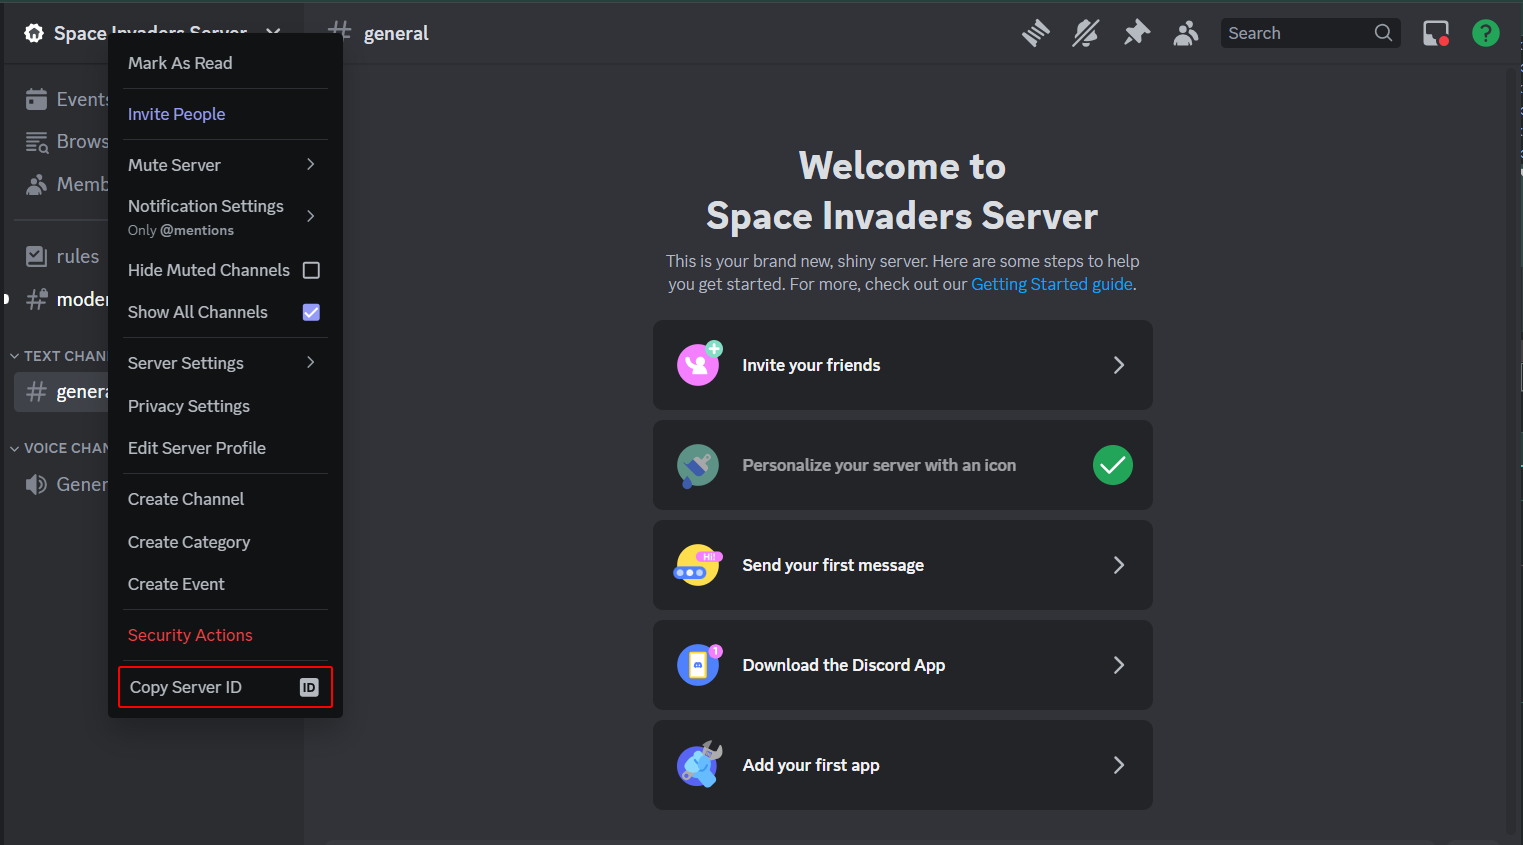This screenshot has height=845, width=1523.
Task: Click the Personalize server paintbrush icon
Action: (698, 465)
